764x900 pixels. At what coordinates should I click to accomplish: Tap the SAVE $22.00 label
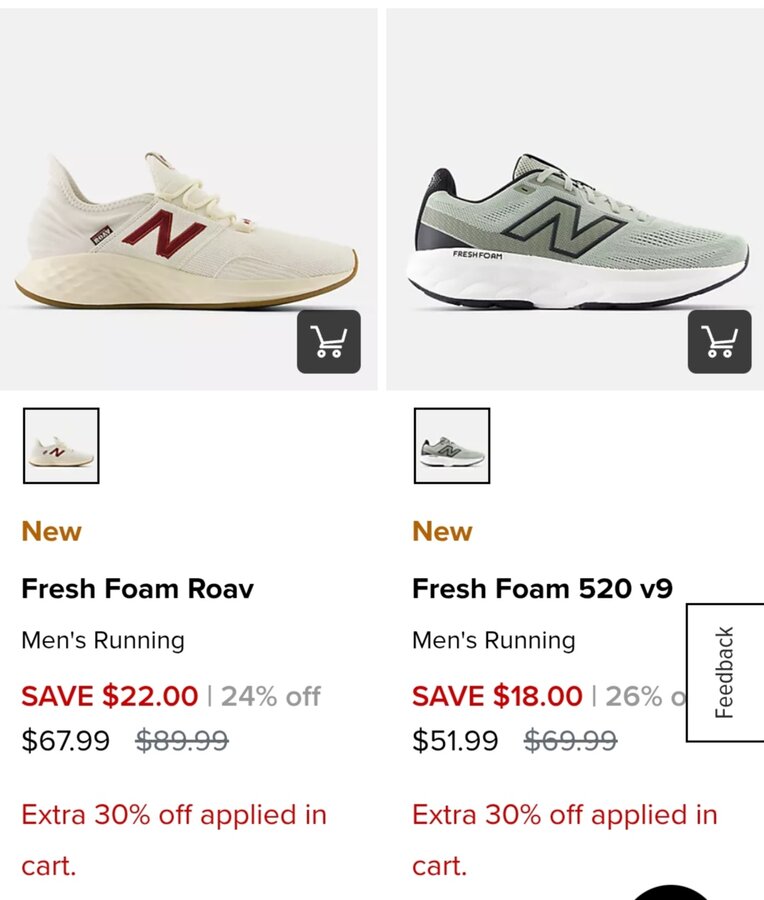point(110,696)
